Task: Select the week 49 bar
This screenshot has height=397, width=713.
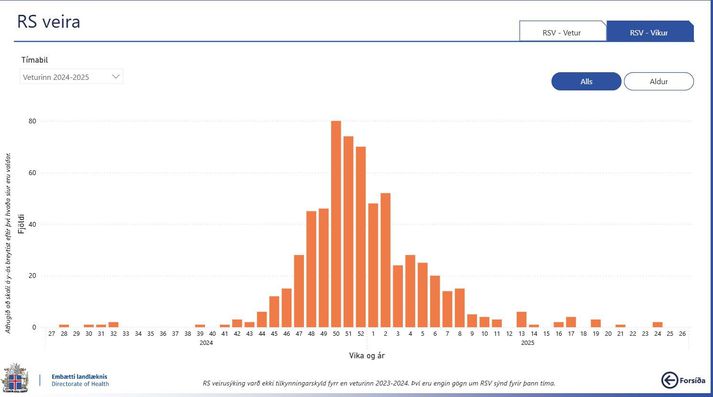Action: (324, 268)
